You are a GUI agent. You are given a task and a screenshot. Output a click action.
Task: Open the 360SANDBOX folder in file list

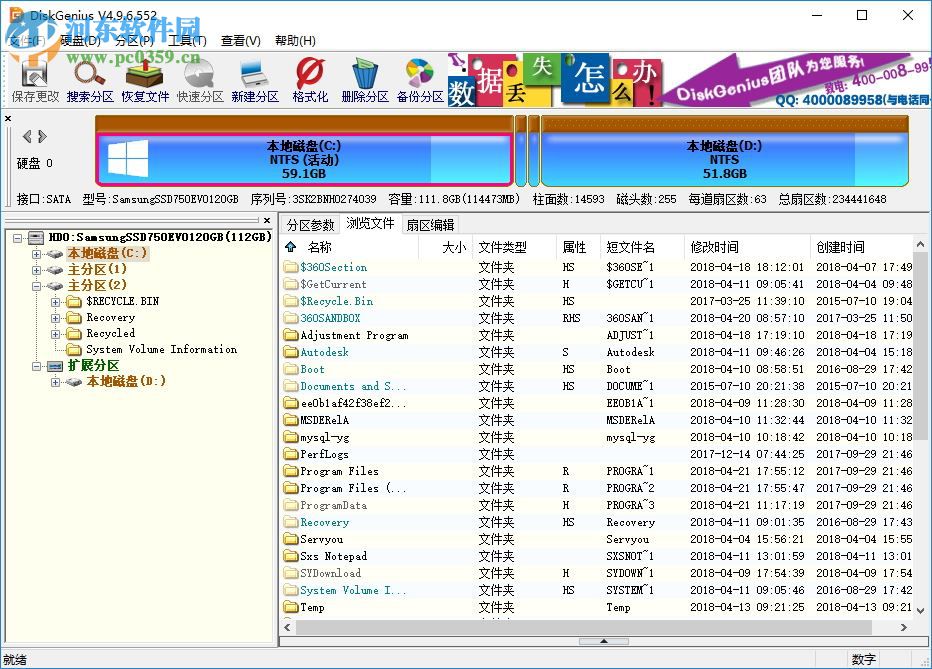pos(333,317)
